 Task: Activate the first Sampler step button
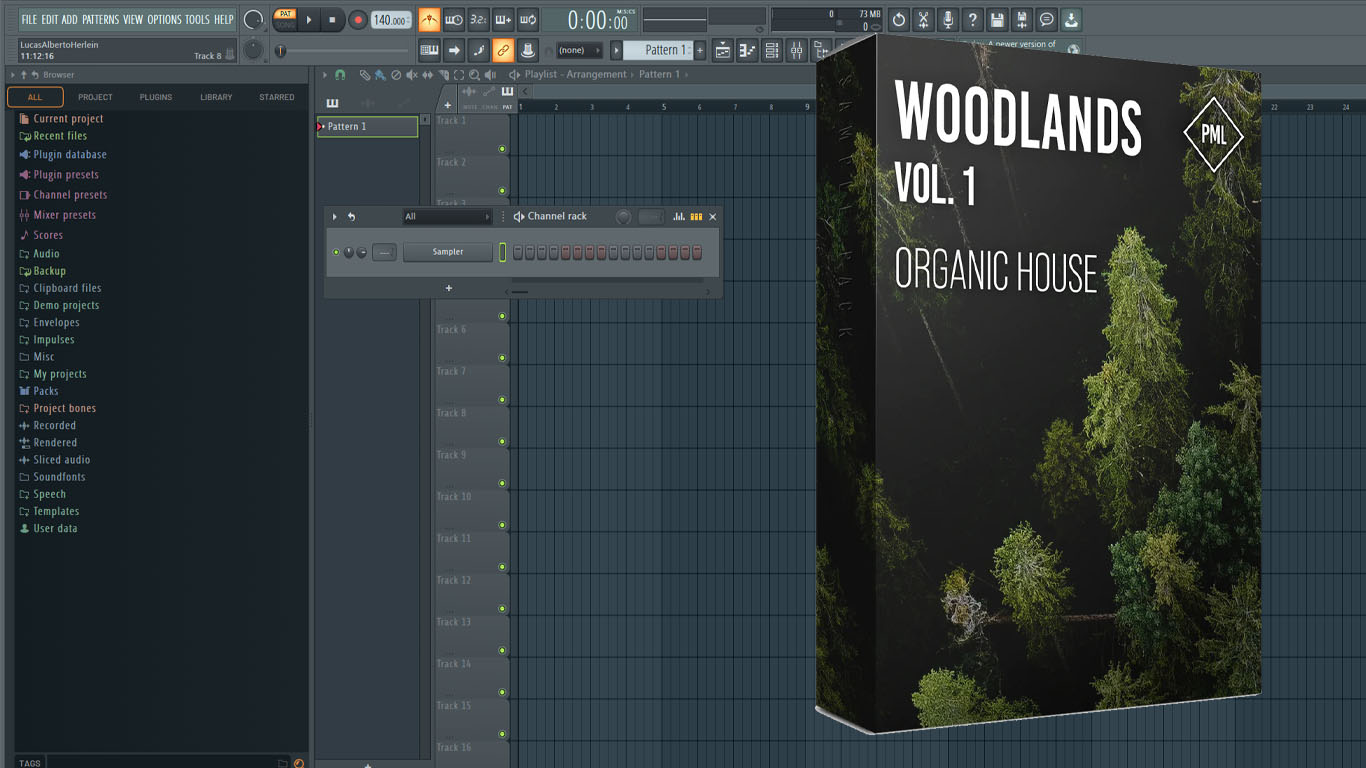(x=518, y=253)
